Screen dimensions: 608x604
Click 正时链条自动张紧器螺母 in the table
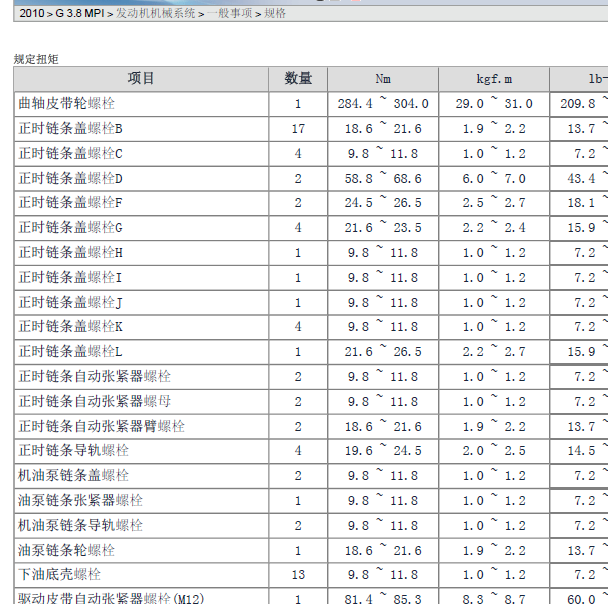tap(94, 402)
